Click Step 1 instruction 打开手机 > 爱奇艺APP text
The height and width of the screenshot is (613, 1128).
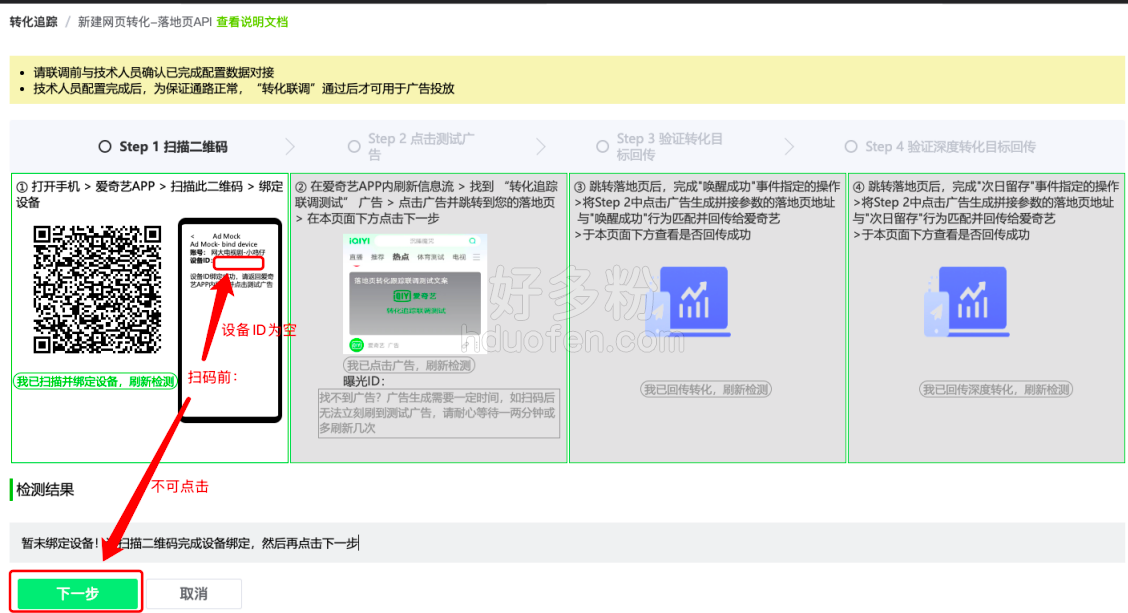[x=150, y=194]
